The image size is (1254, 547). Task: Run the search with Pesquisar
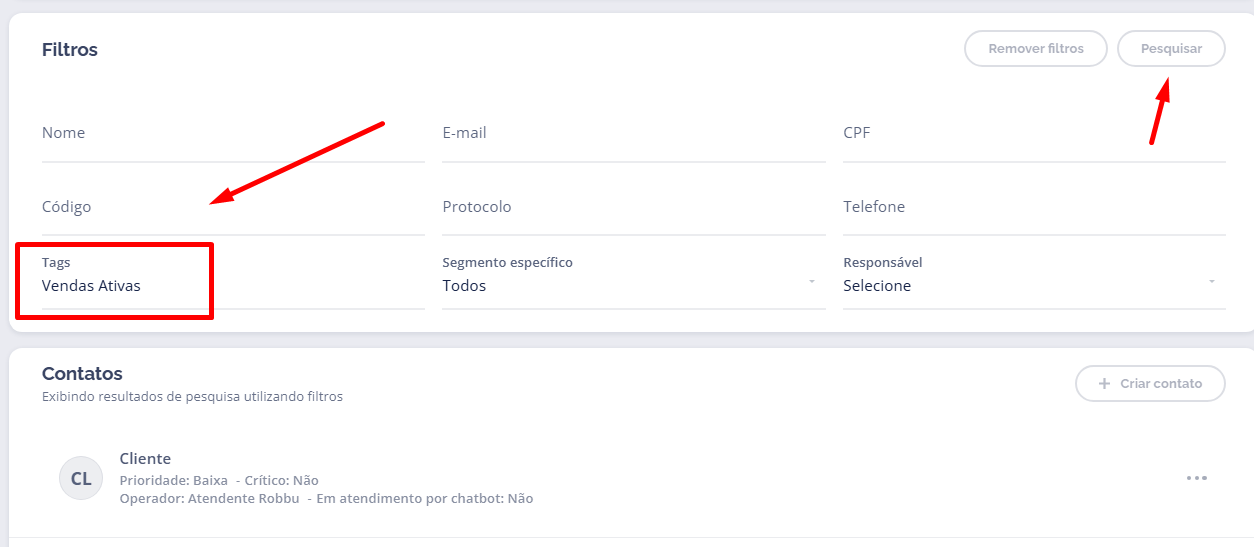coord(1170,49)
